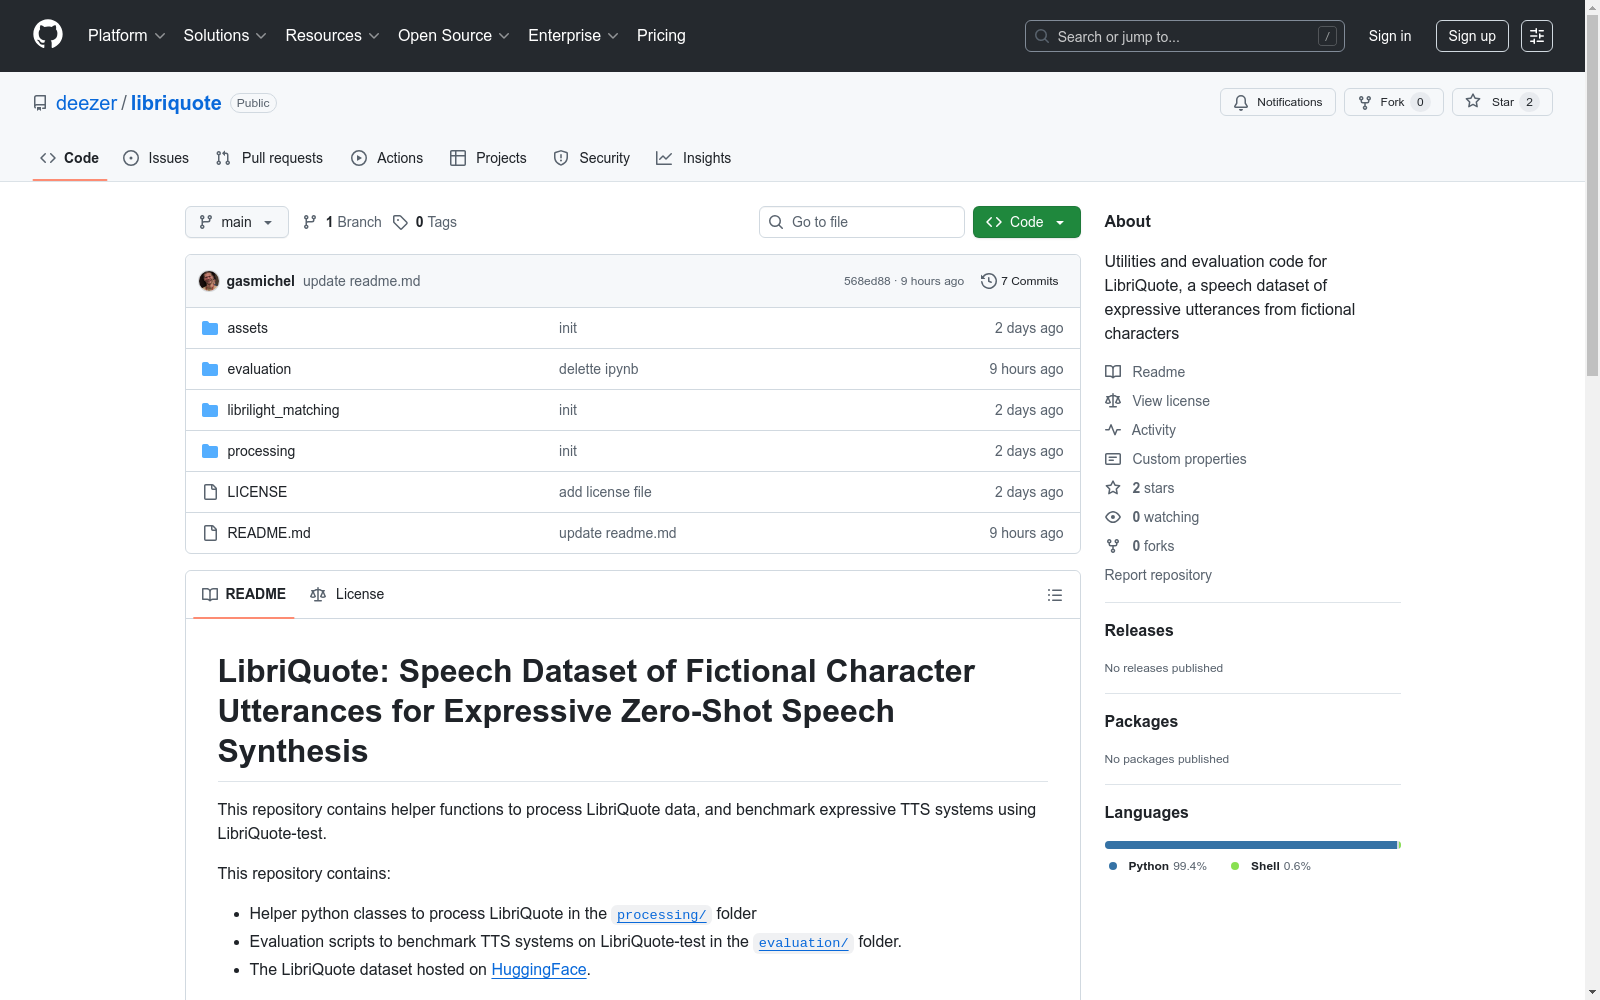Click the command palette icon button
Viewport: 1600px width, 1000px height.
point(1537,36)
